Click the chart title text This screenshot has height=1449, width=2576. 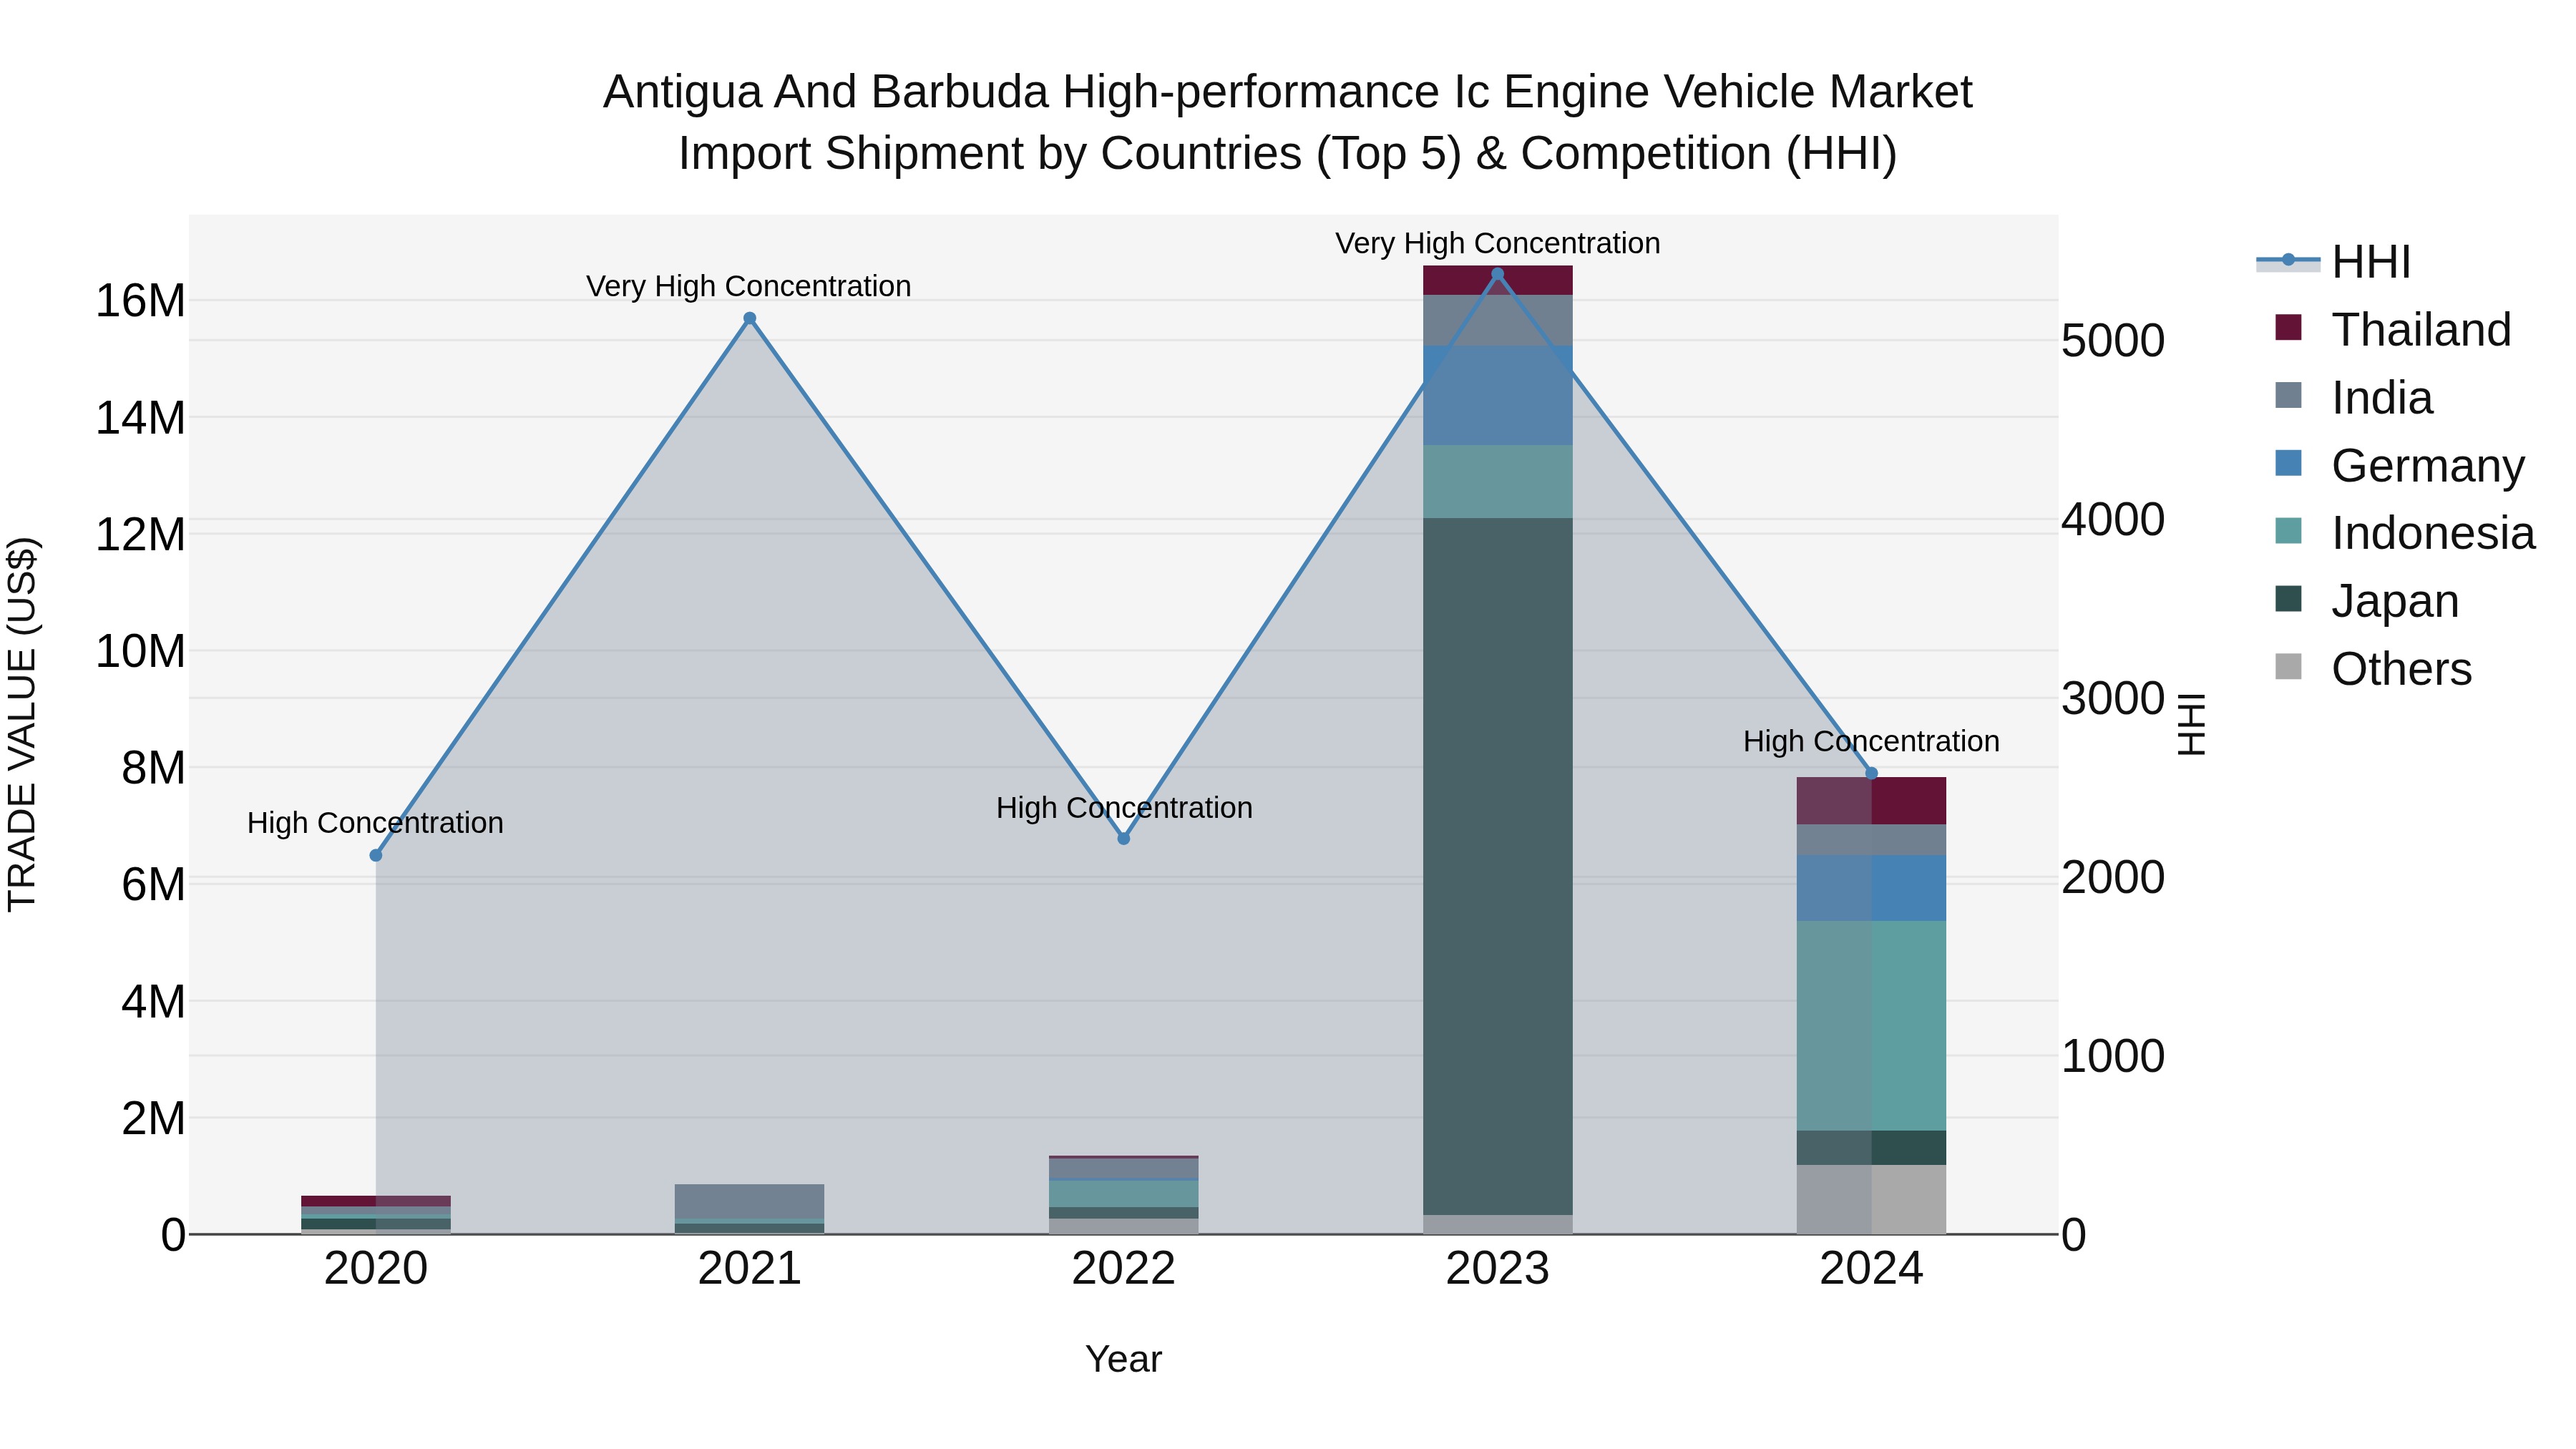1288,122
